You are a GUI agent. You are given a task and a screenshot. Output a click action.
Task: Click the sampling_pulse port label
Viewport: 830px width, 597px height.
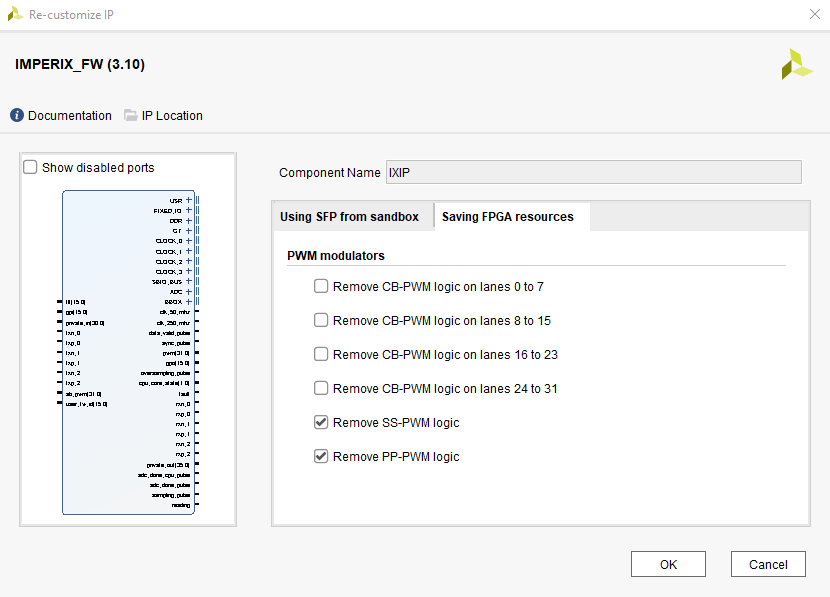tap(171, 495)
